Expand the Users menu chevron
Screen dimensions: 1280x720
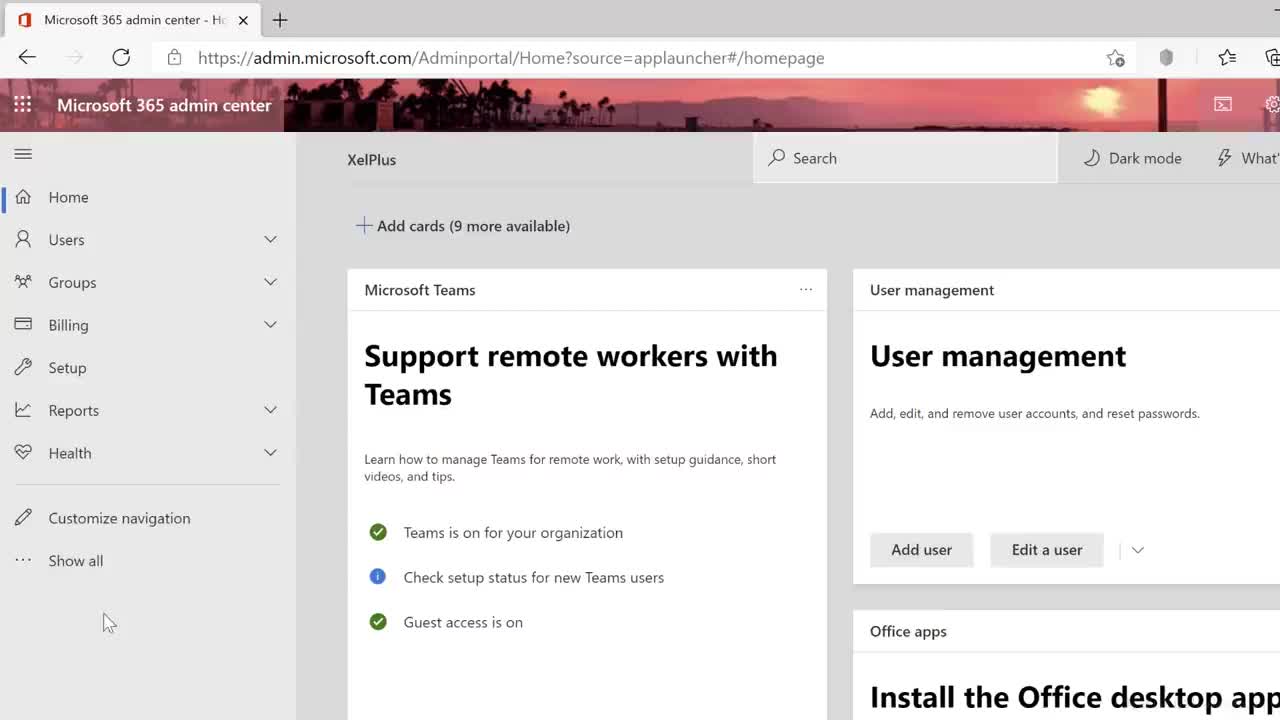(270, 240)
